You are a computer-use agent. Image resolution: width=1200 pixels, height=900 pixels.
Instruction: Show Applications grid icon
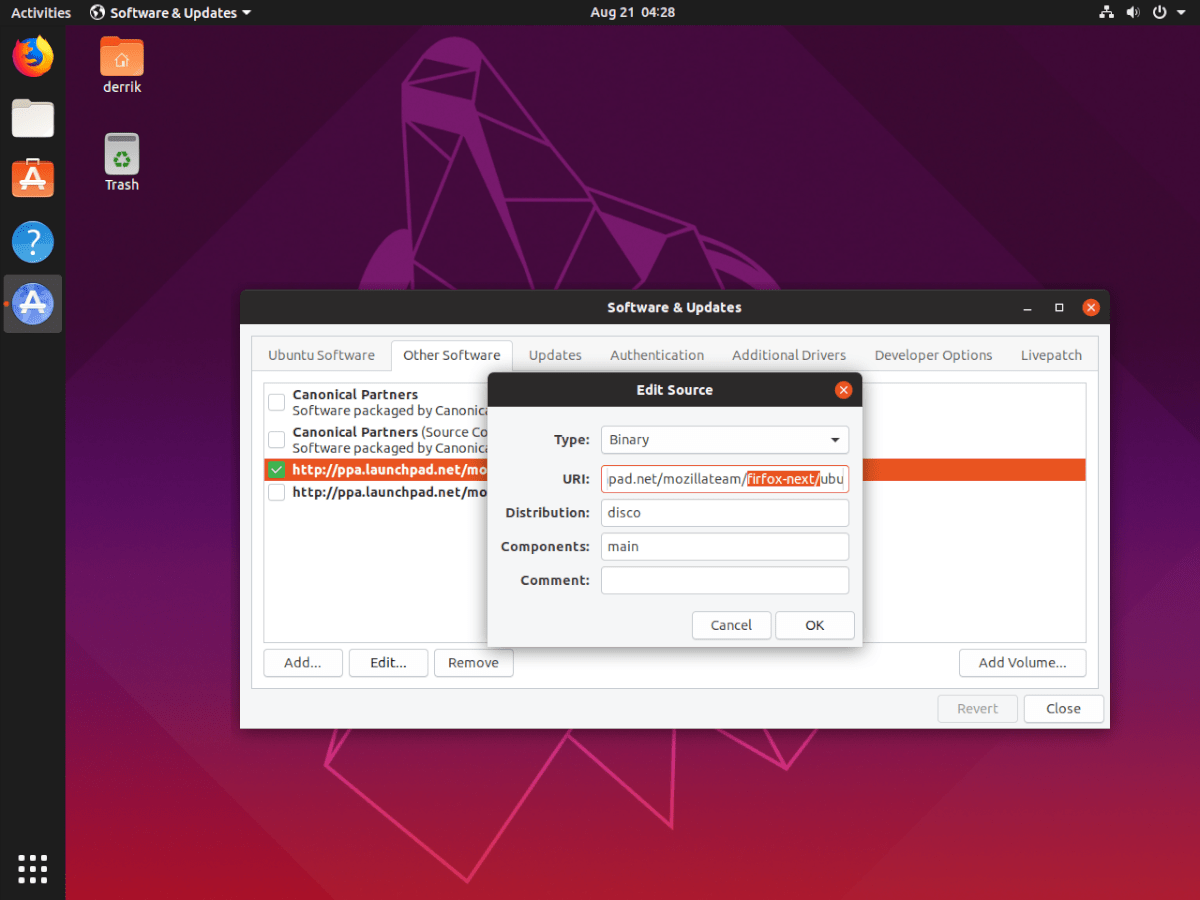(x=33, y=868)
